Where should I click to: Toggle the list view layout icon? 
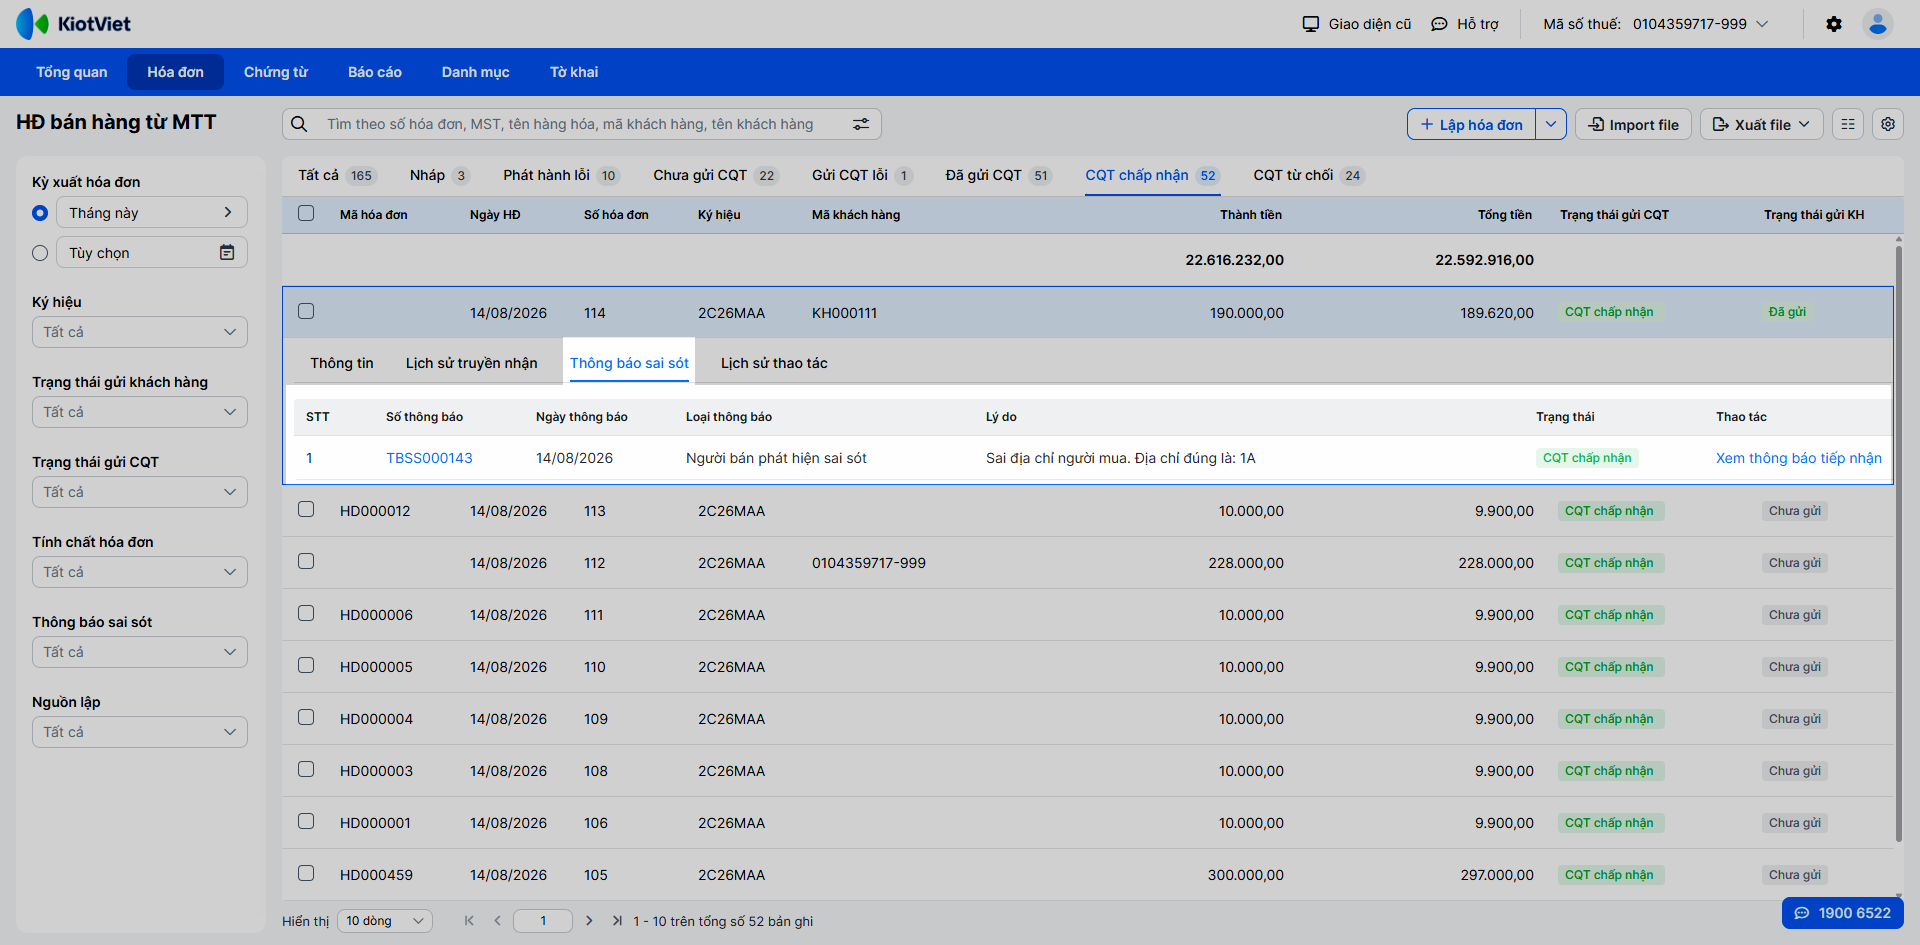[1848, 124]
